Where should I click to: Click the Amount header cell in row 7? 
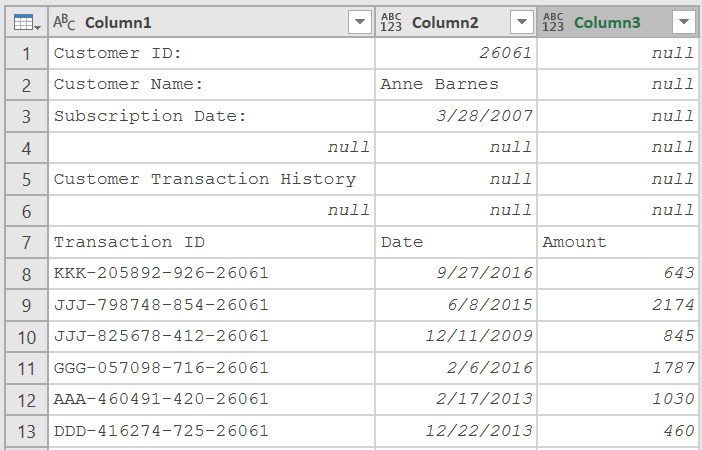coord(618,243)
